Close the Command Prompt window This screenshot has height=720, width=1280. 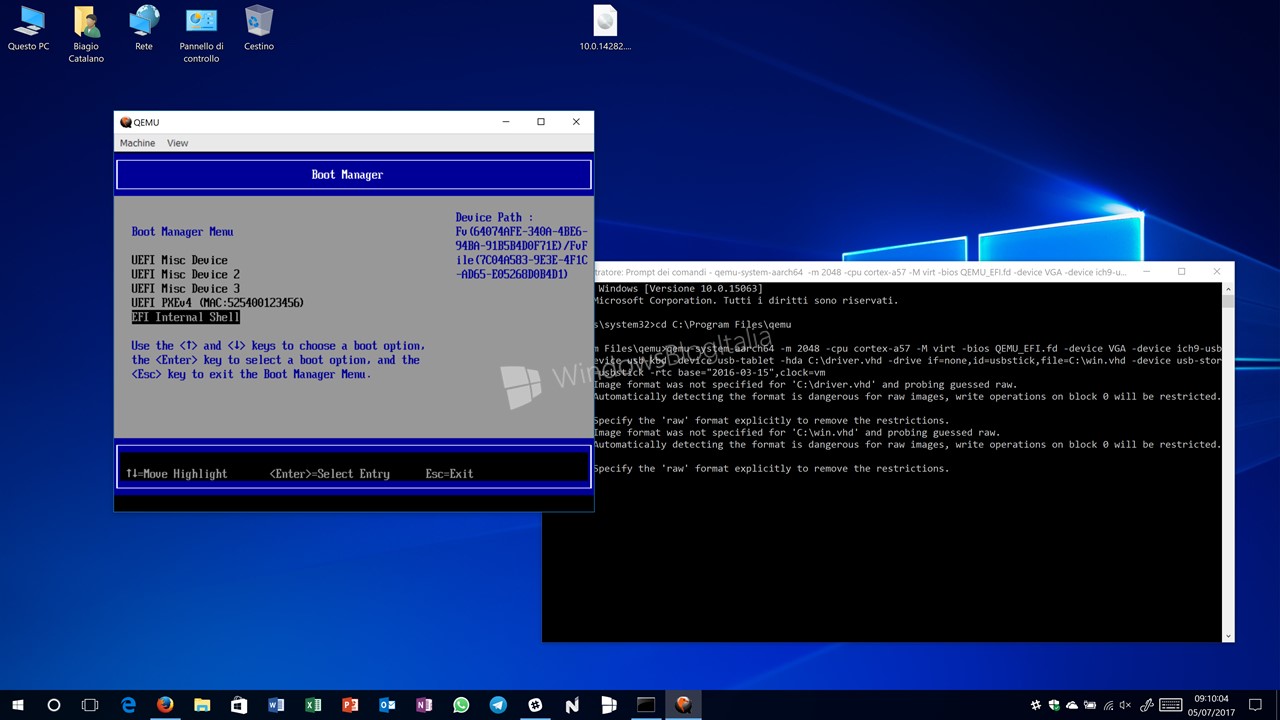click(1216, 271)
